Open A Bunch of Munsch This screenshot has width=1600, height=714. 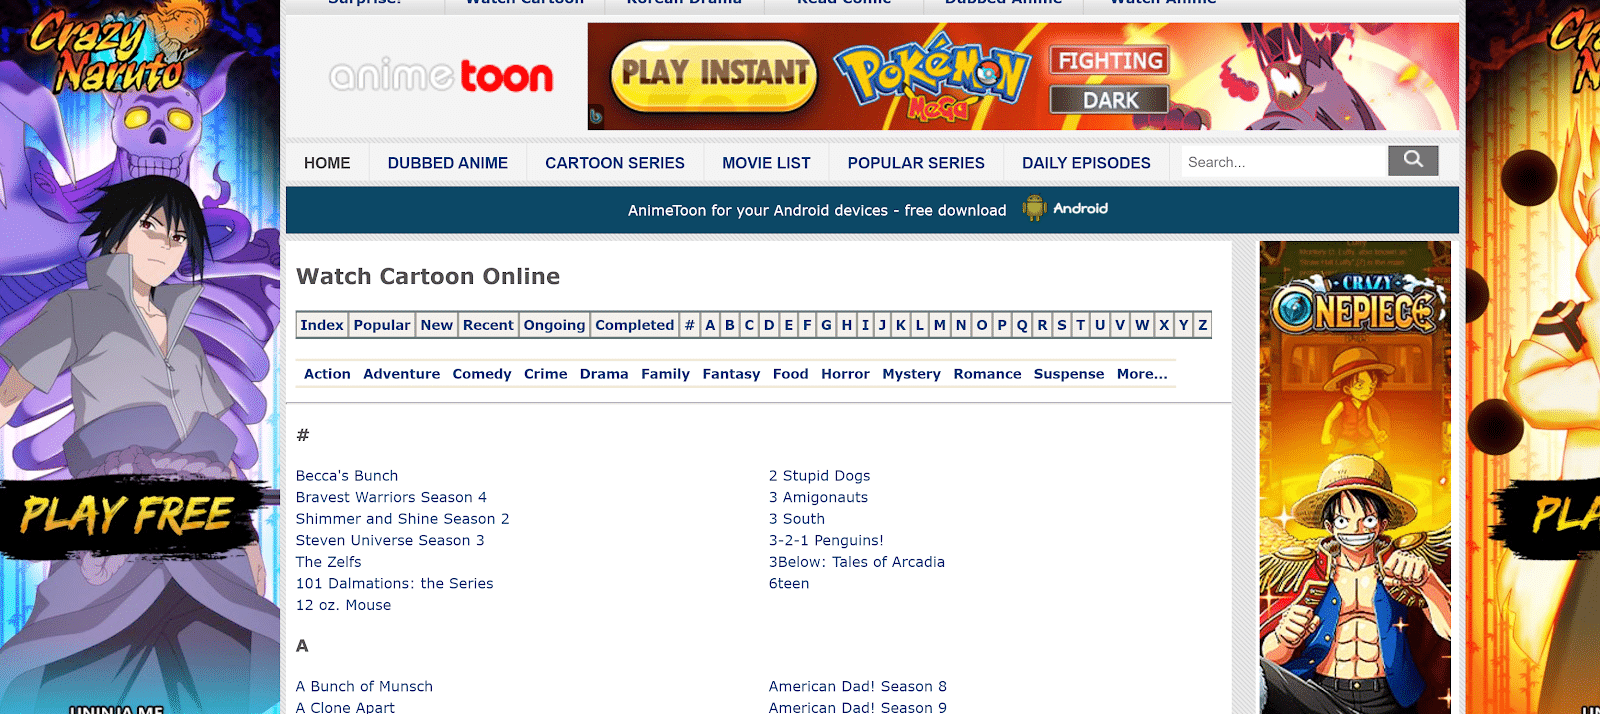(364, 686)
